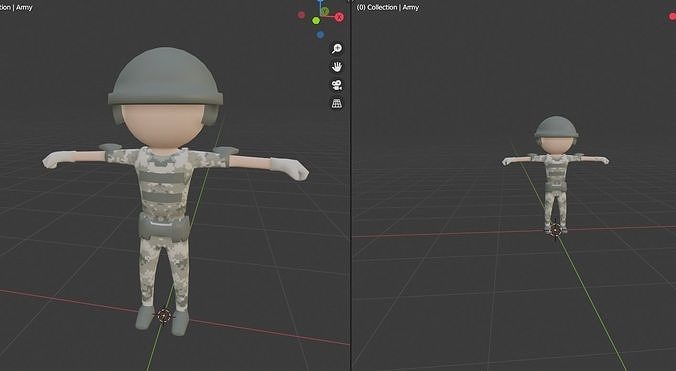Image resolution: width=676 pixels, height=371 pixels.
Task: Click the red X axis on the gizmo
Action: tap(339, 17)
